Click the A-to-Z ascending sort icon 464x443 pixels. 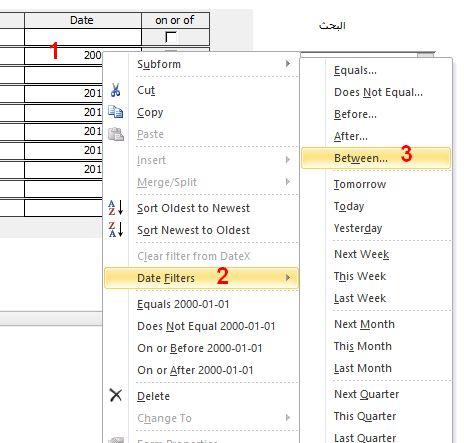tap(116, 207)
